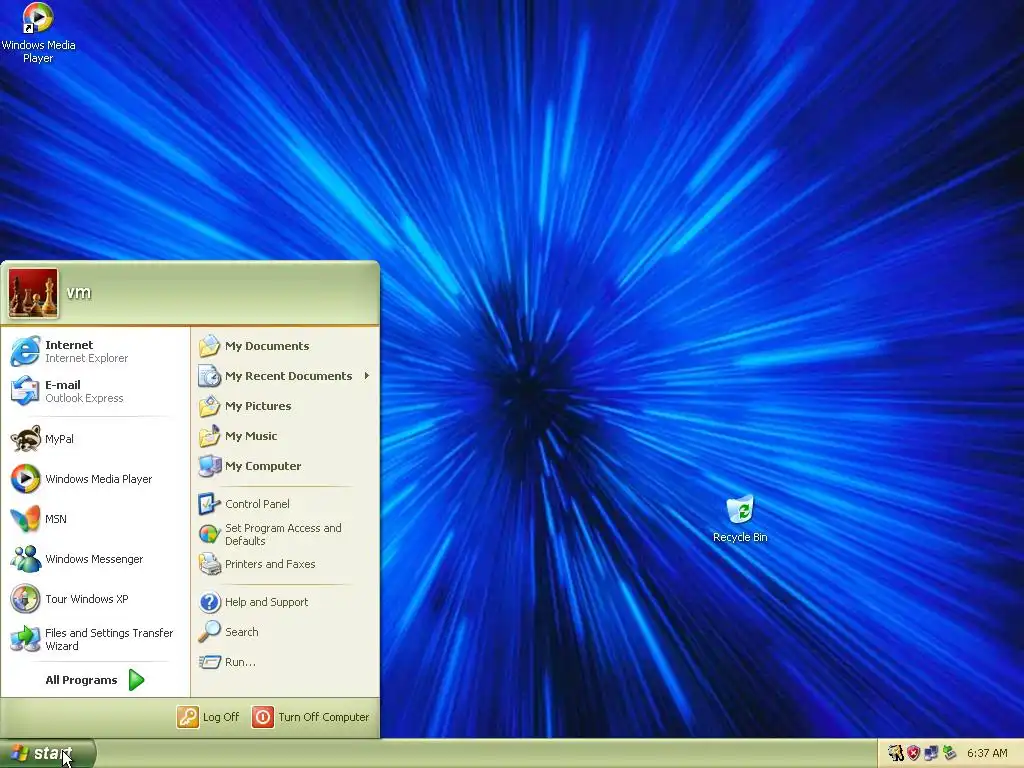Select the My Documents label
Viewport: 1024px width, 768px height.
pos(267,346)
